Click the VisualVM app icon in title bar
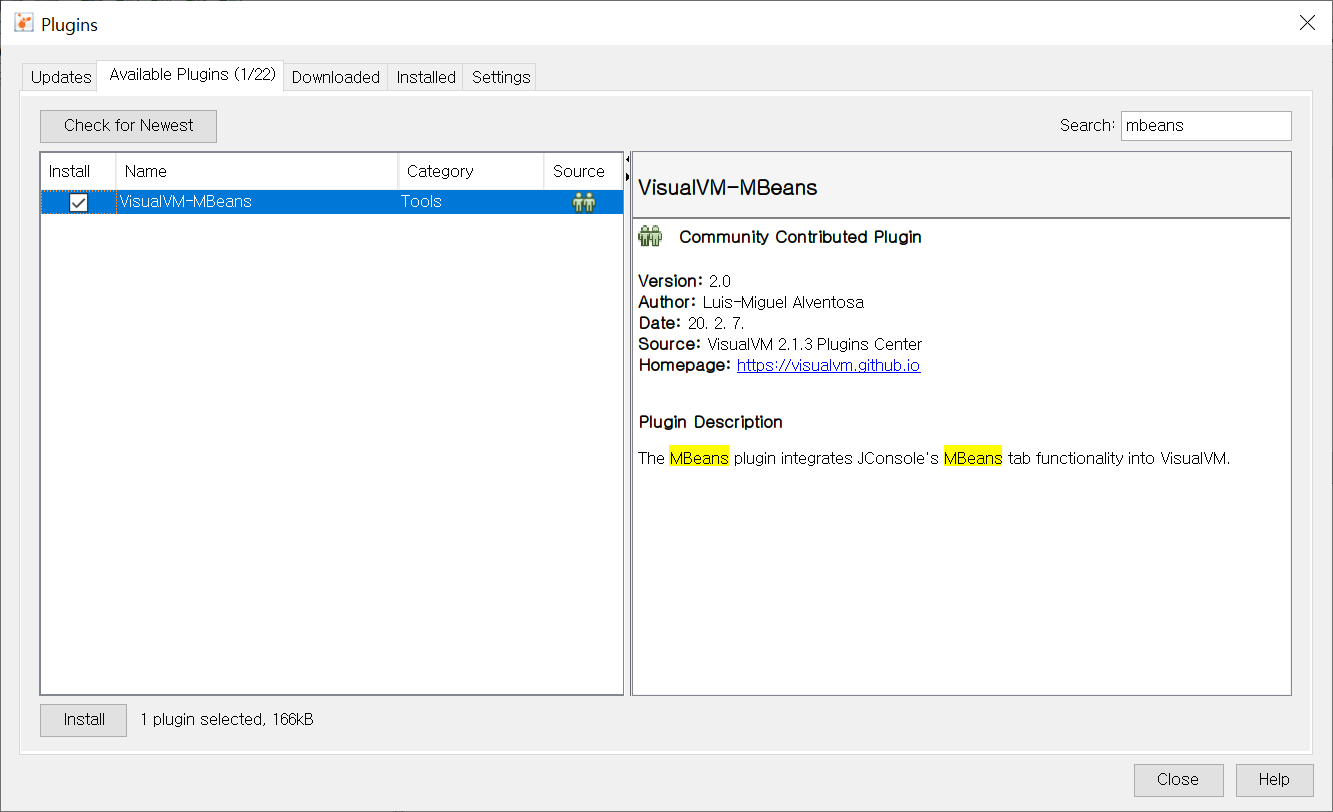Image resolution: width=1333 pixels, height=812 pixels. coord(24,23)
